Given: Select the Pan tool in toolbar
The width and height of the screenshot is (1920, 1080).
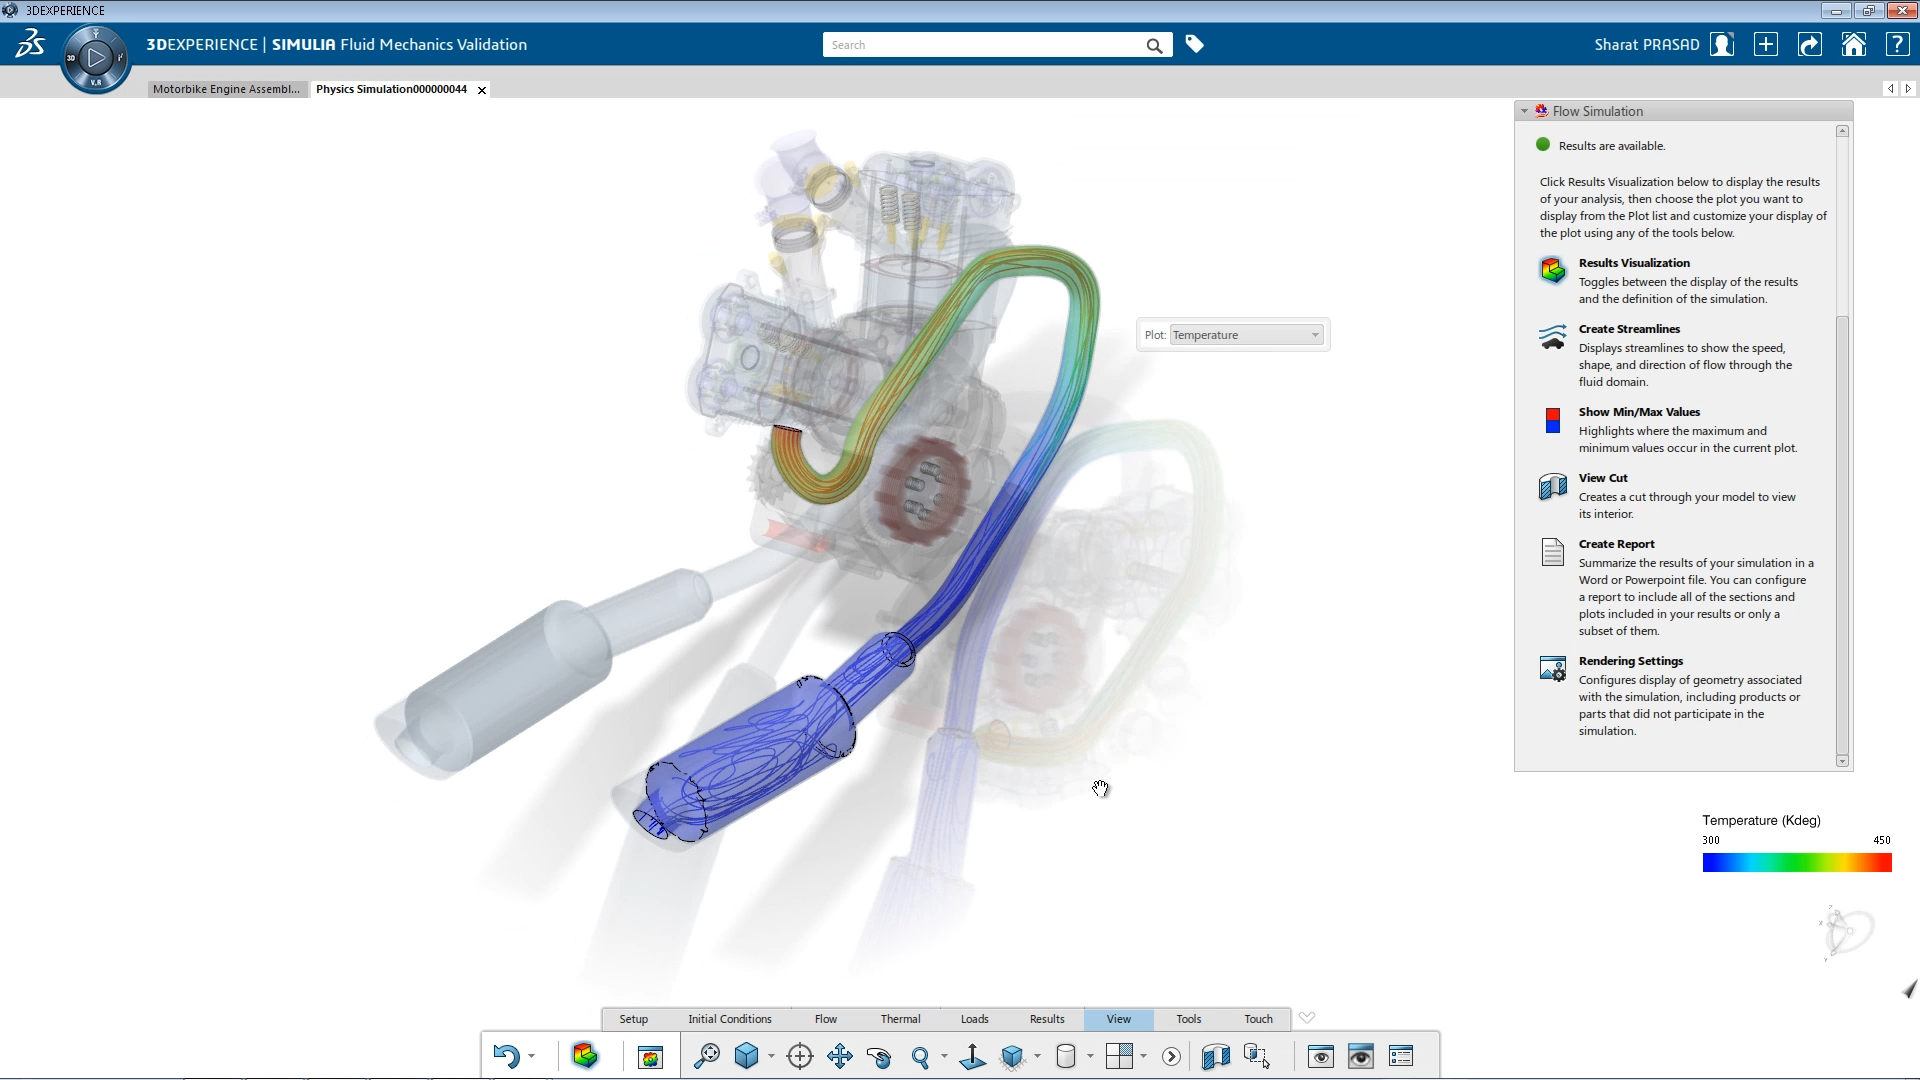Looking at the screenshot, I should [x=840, y=1056].
